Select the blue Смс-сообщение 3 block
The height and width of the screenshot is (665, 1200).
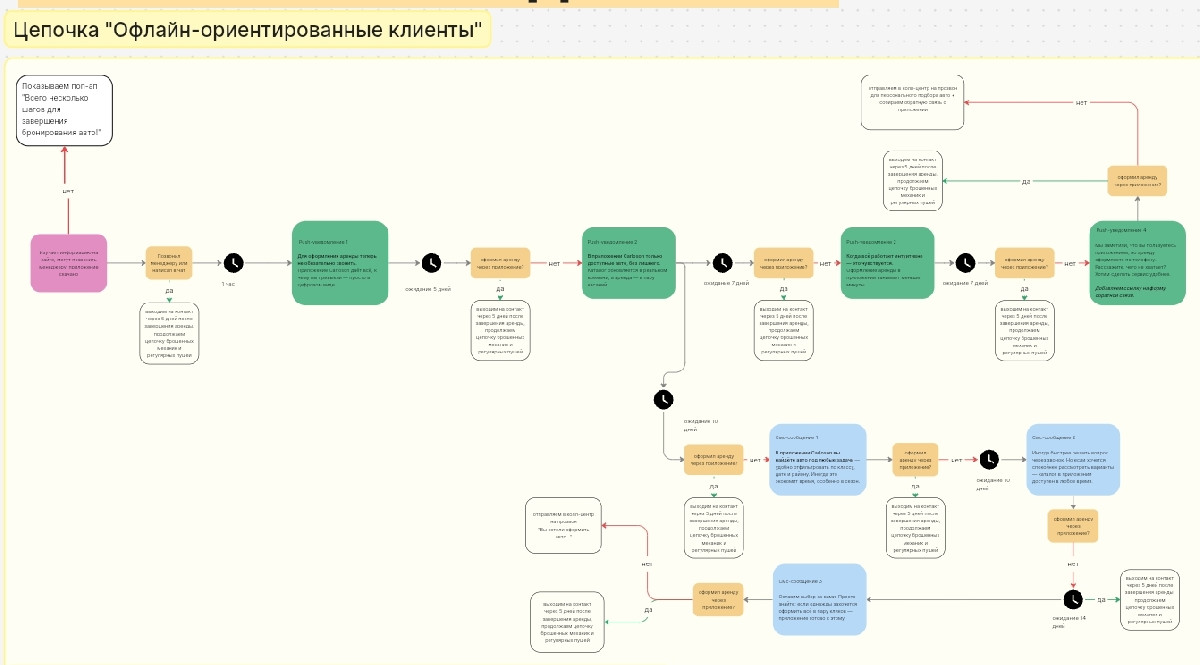(819, 598)
